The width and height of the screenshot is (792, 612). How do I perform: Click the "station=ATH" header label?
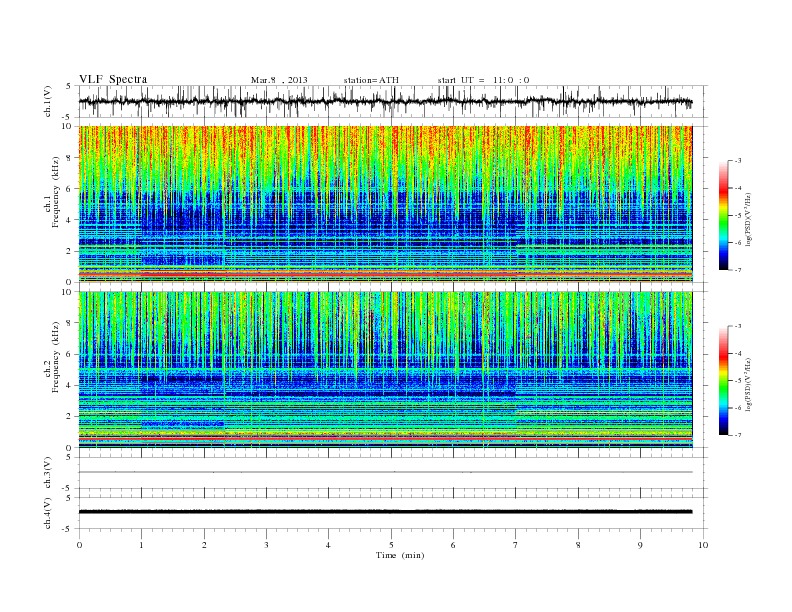click(371, 80)
